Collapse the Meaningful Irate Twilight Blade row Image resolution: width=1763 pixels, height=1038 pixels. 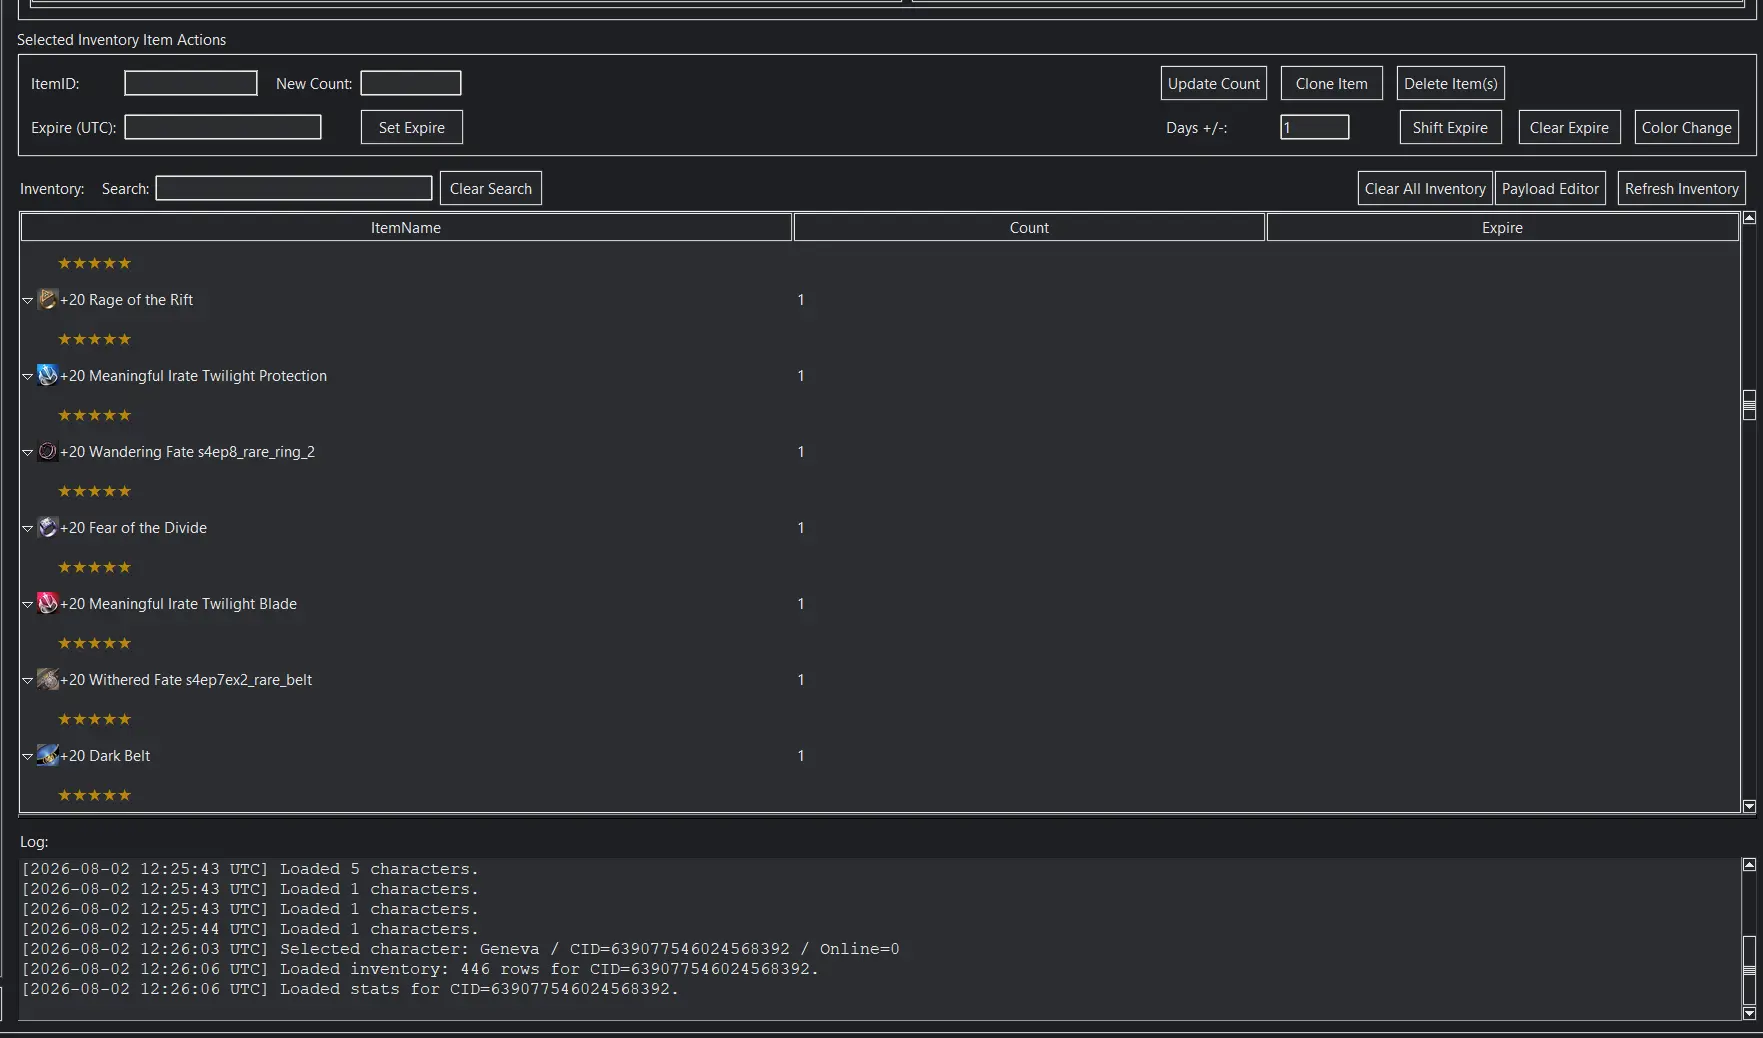[28, 604]
